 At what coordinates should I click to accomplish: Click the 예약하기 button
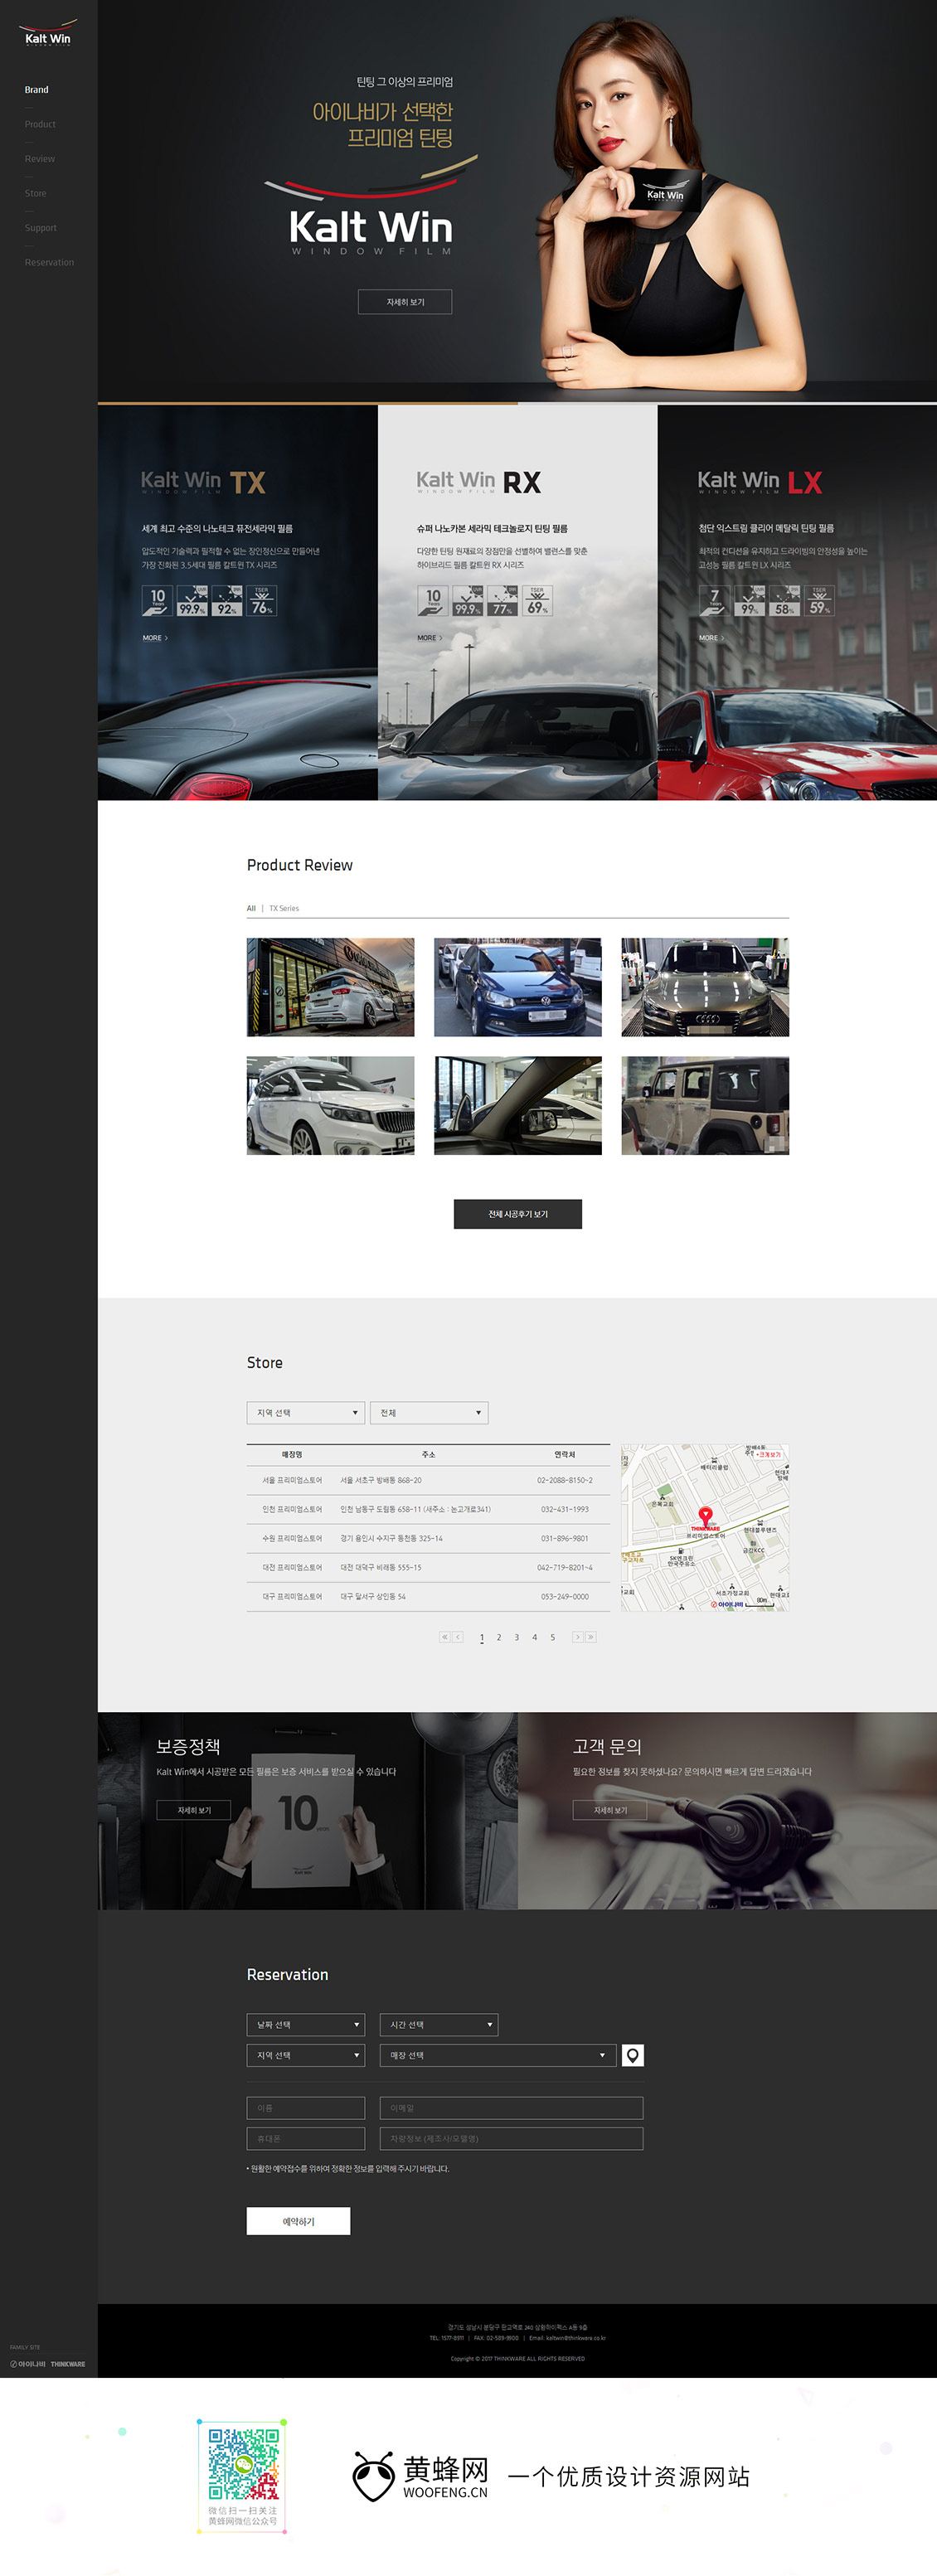(298, 2221)
